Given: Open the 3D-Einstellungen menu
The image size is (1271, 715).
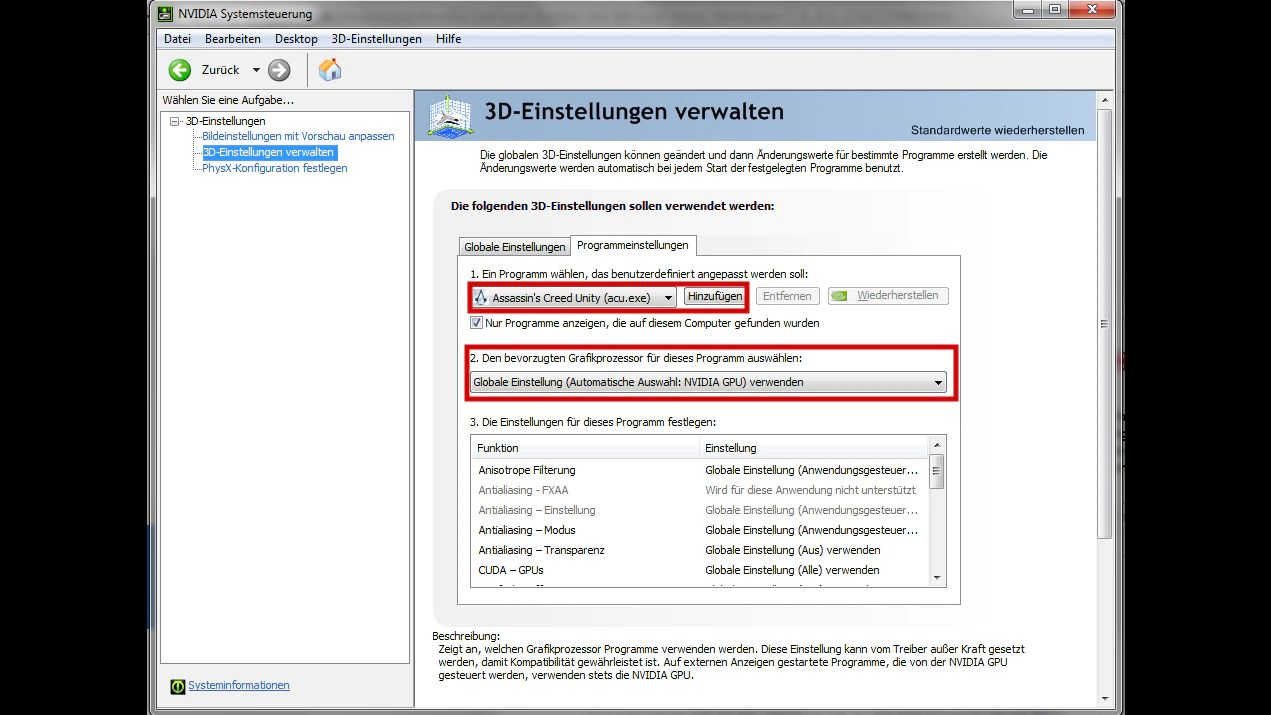Looking at the screenshot, I should [x=377, y=39].
